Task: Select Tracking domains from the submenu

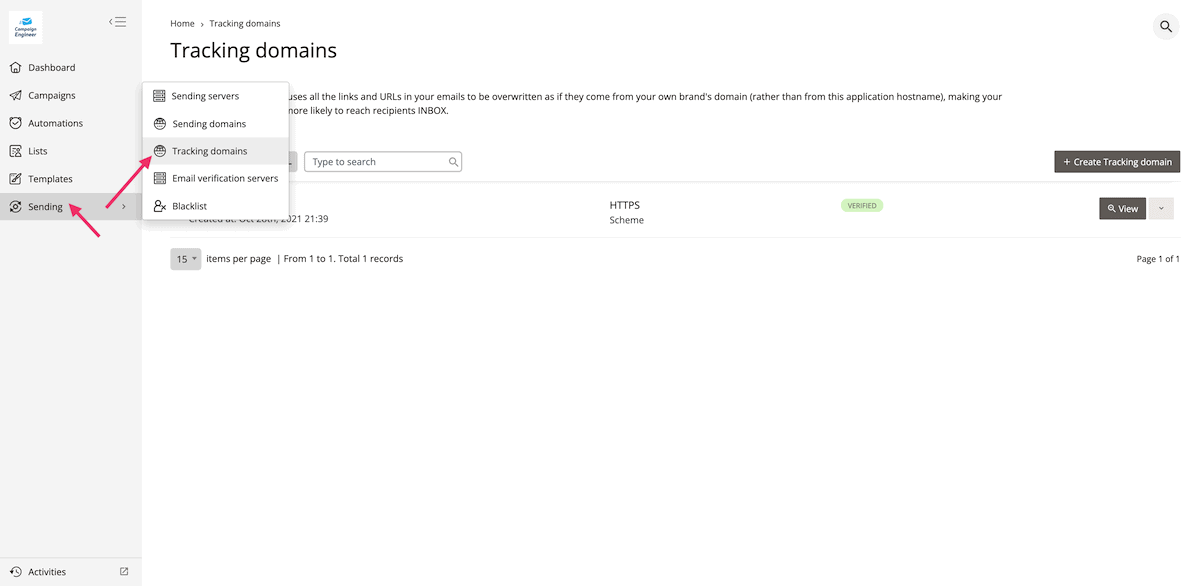Action: (209, 151)
